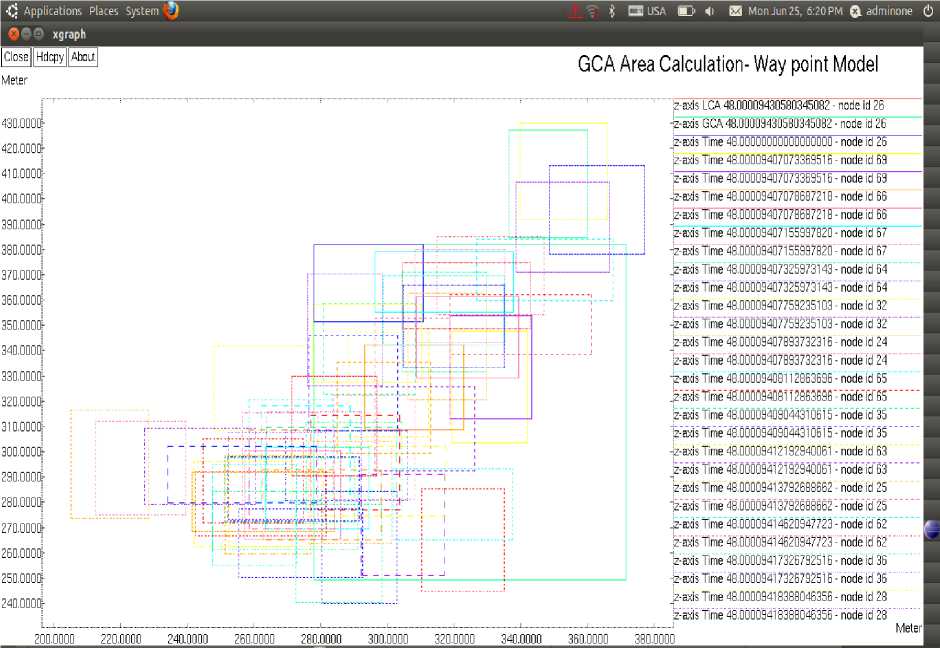
Task: Click the power shutdown icon
Action: point(927,11)
